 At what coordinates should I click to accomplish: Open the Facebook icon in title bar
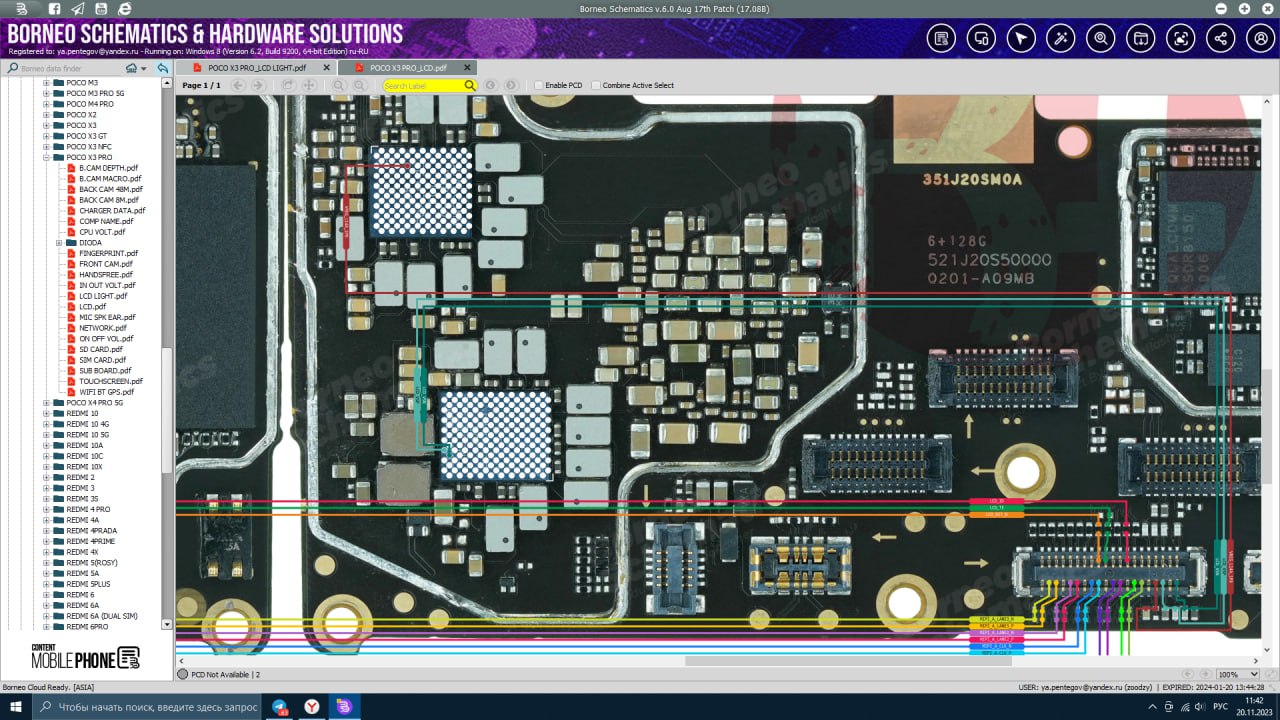pos(54,8)
